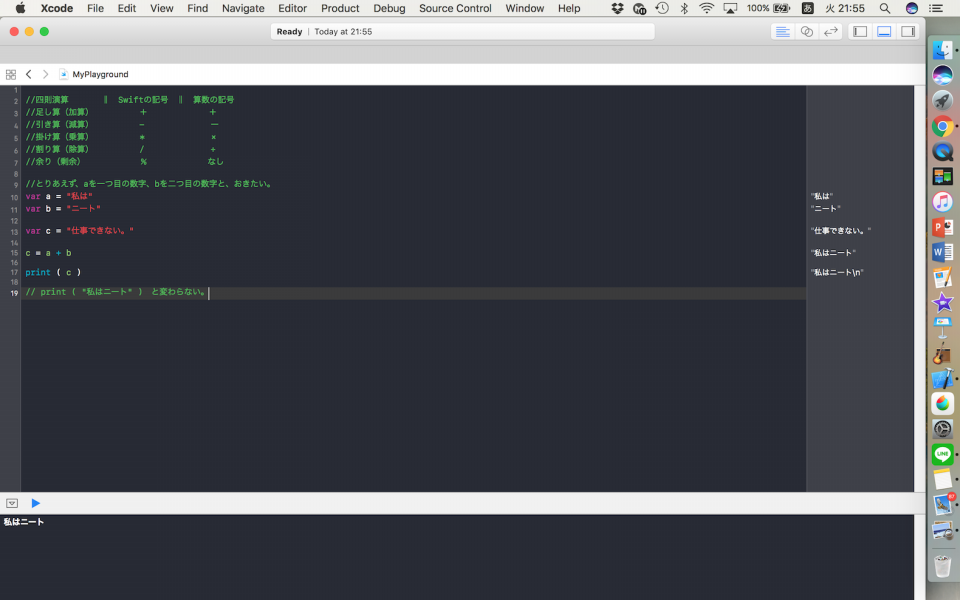
Task: Open Time Machine menu bar icon
Action: pyautogui.click(x=662, y=8)
